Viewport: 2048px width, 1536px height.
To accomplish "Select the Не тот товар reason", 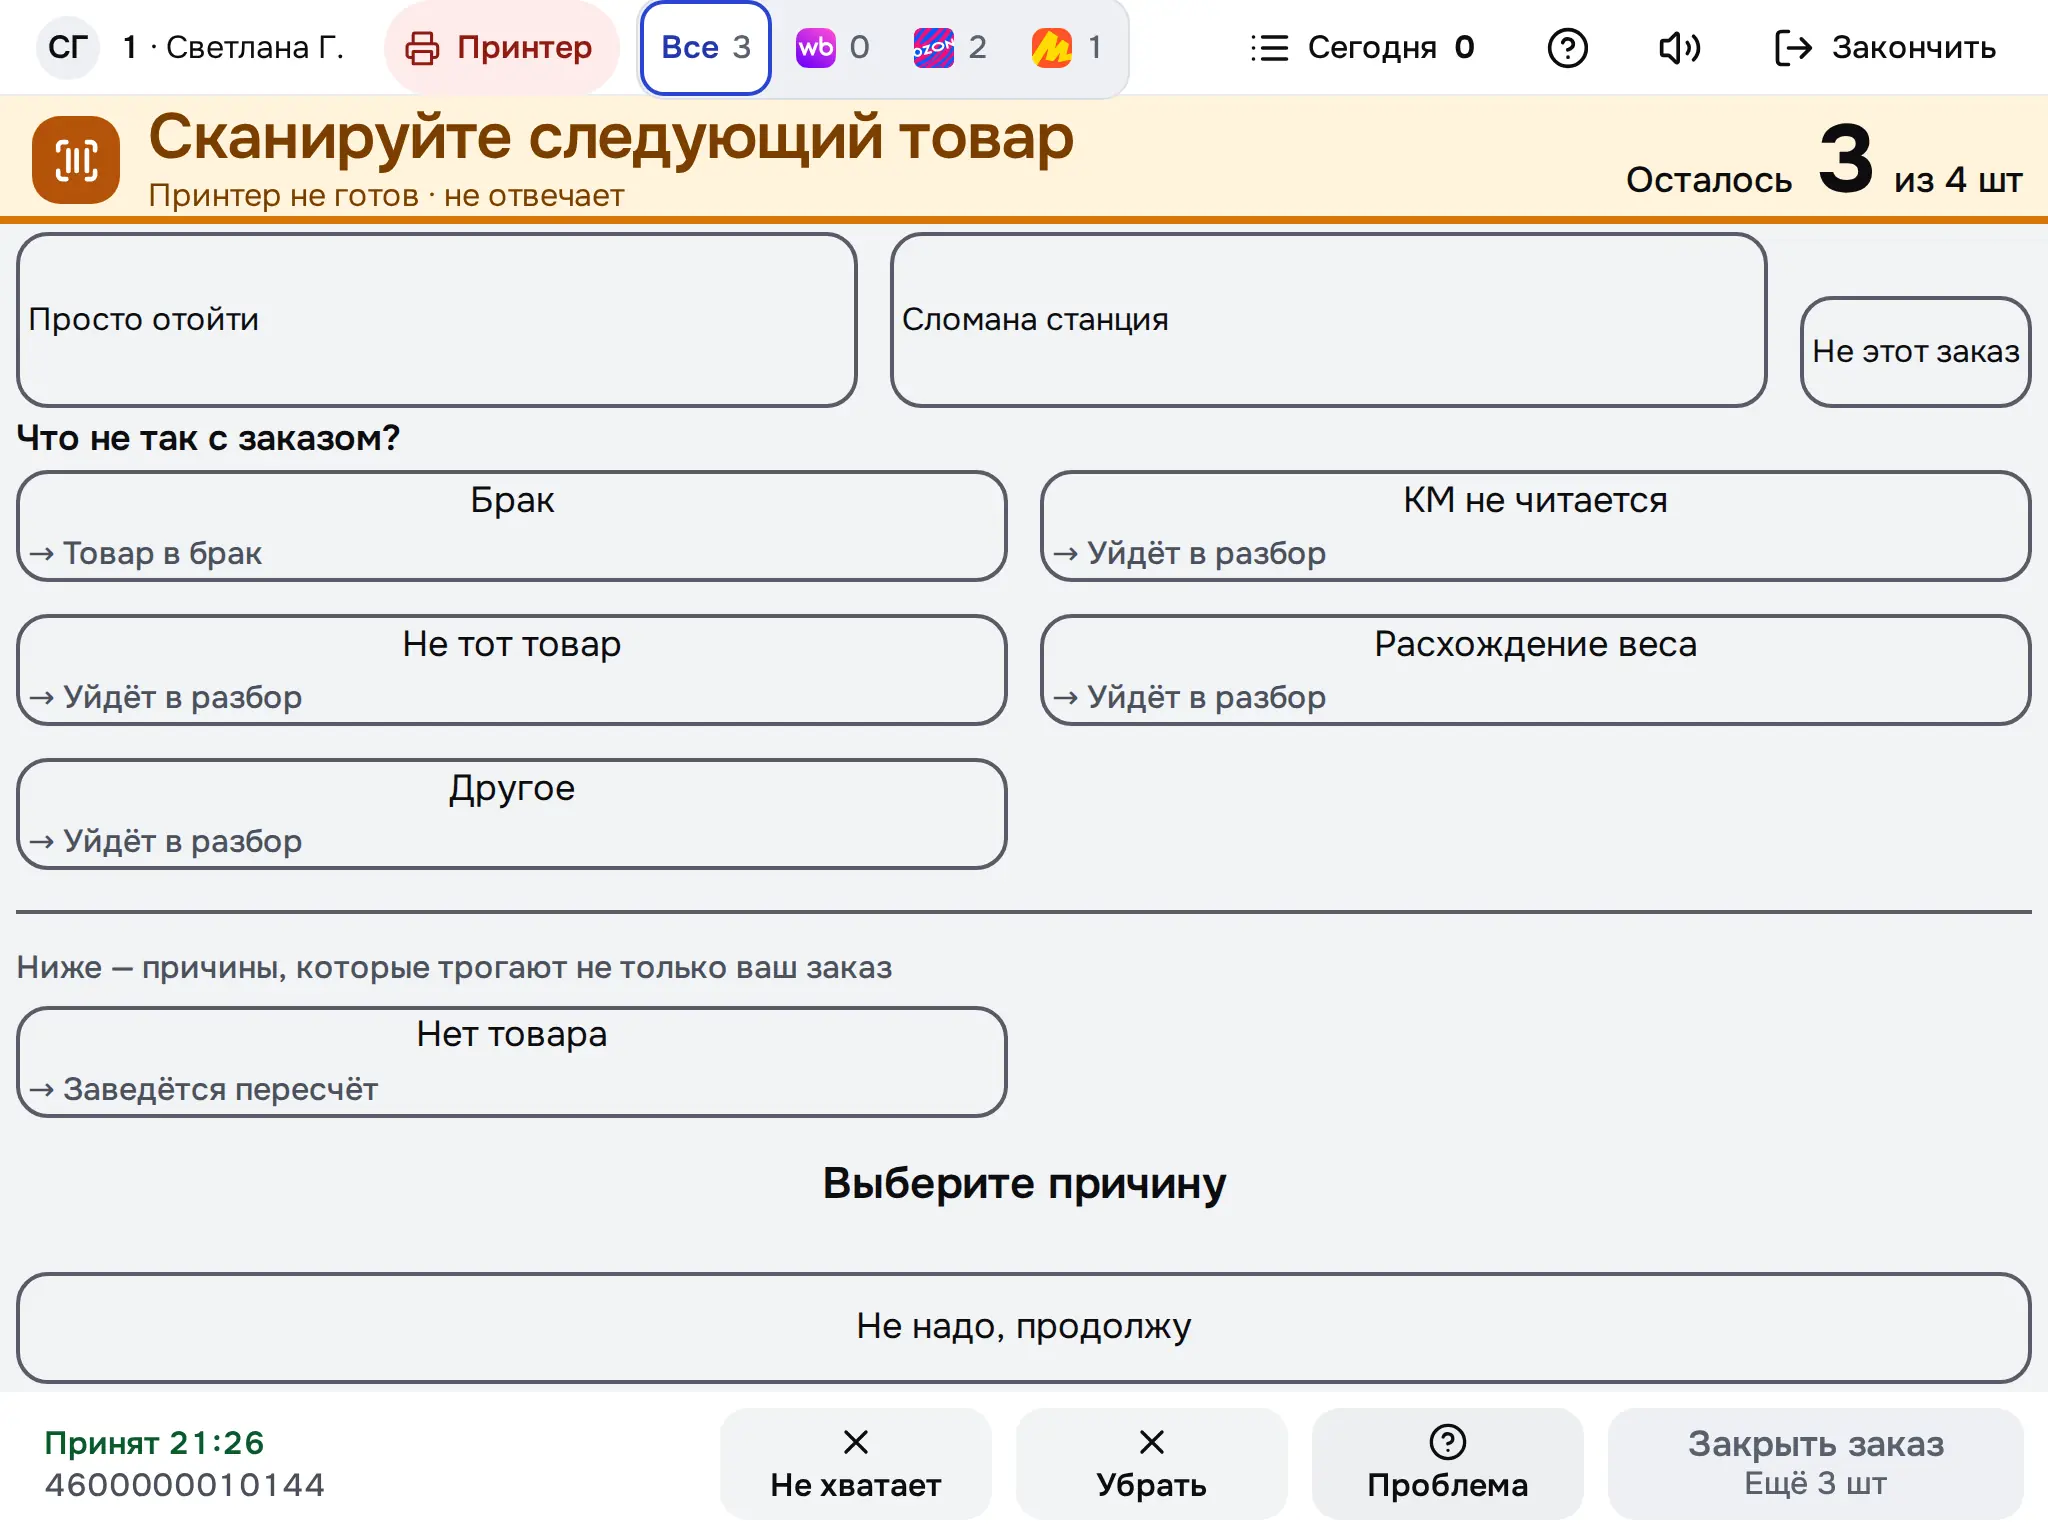I will 512,670.
